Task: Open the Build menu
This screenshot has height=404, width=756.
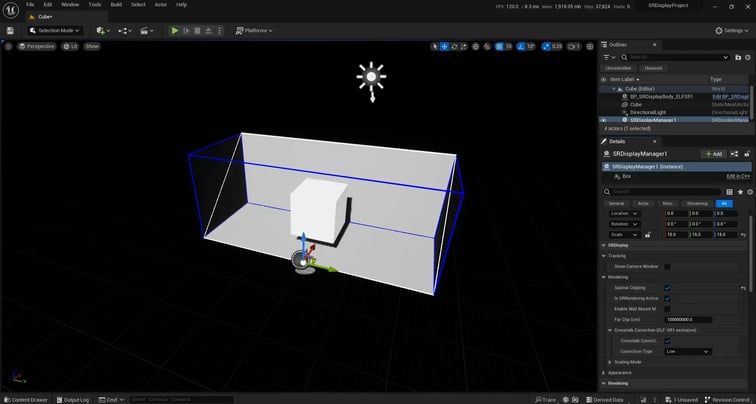Action: click(115, 5)
